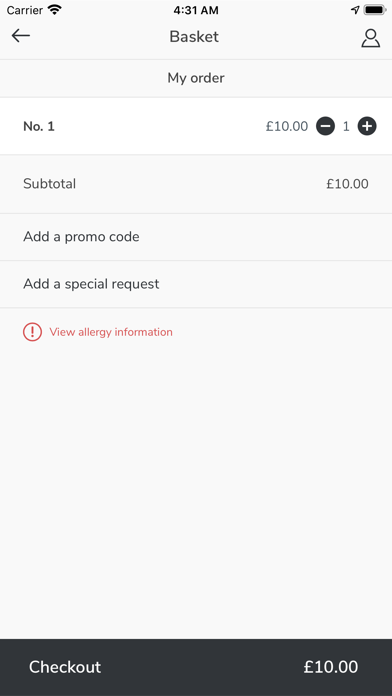Open the user profile icon
The width and height of the screenshot is (392, 696).
point(370,38)
